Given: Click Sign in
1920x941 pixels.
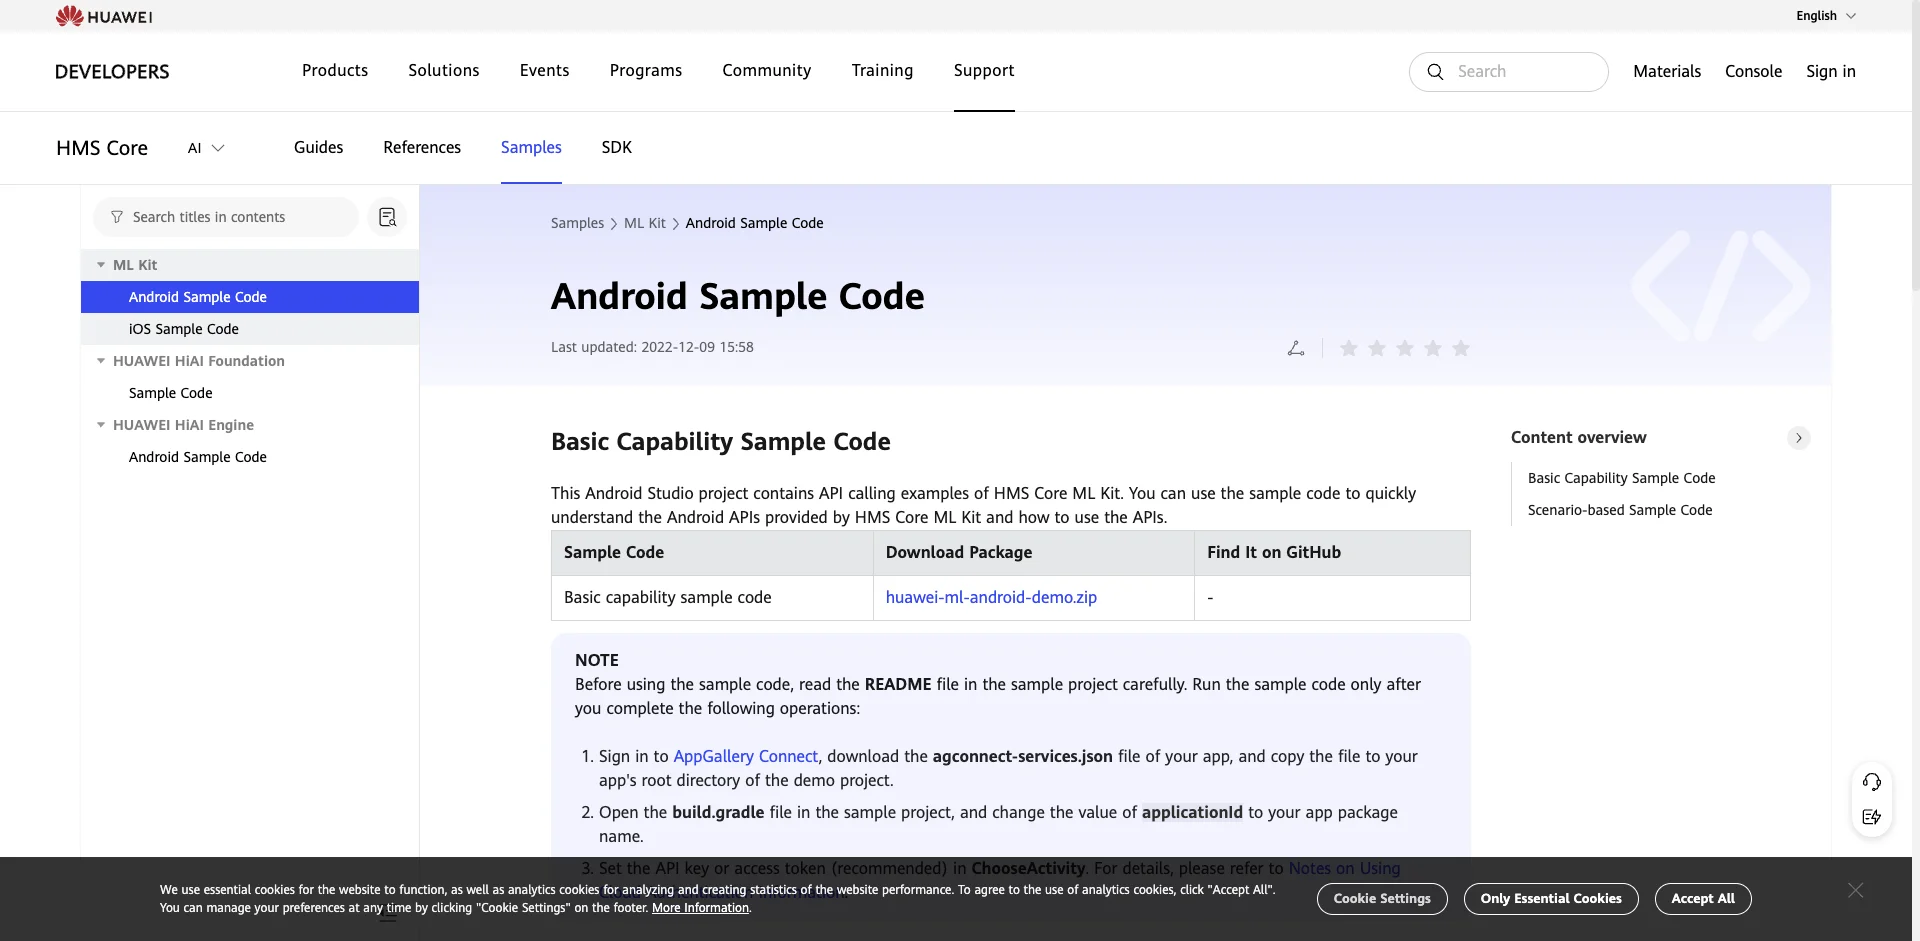Looking at the screenshot, I should coord(1830,71).
